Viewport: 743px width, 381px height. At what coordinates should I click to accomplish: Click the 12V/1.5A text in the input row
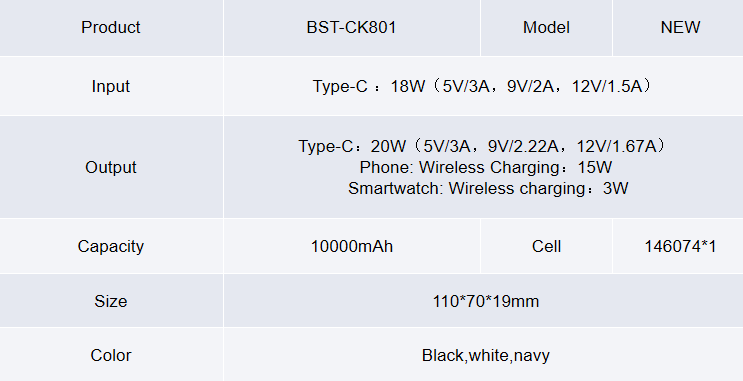point(607,86)
